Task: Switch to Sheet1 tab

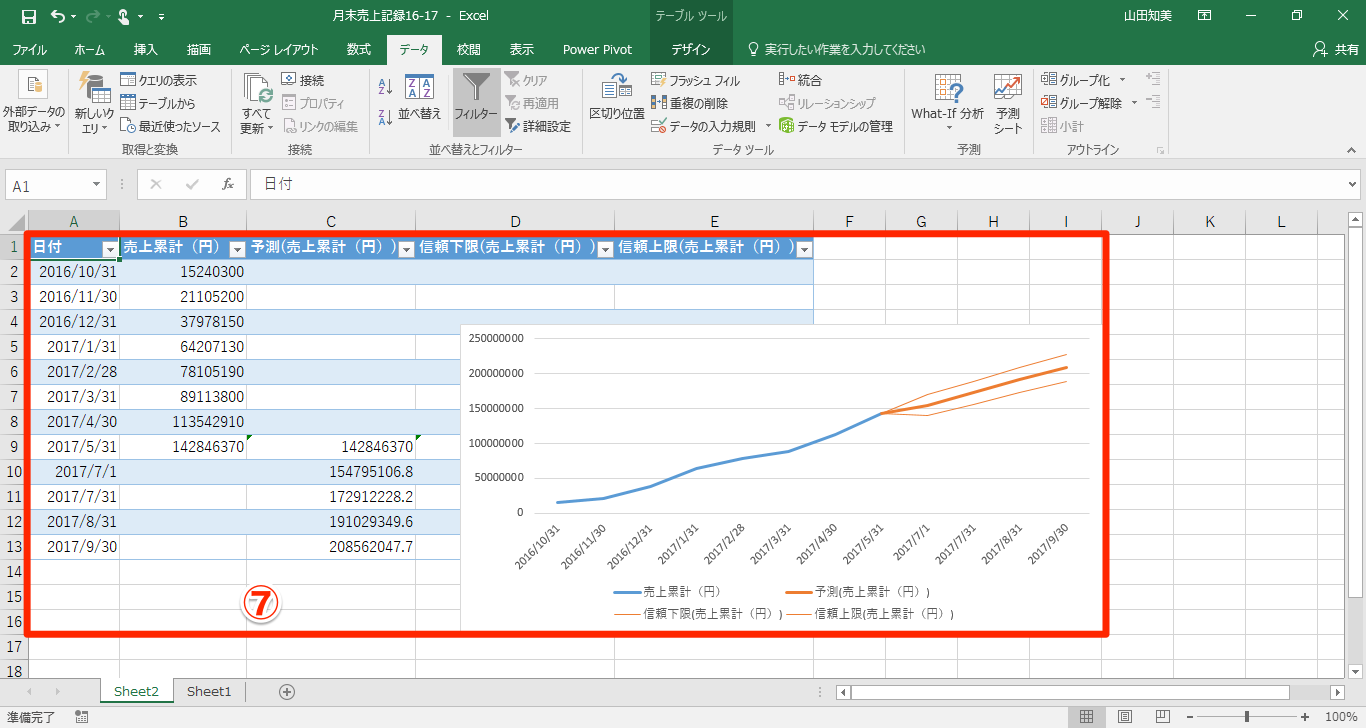Action: click(x=209, y=691)
